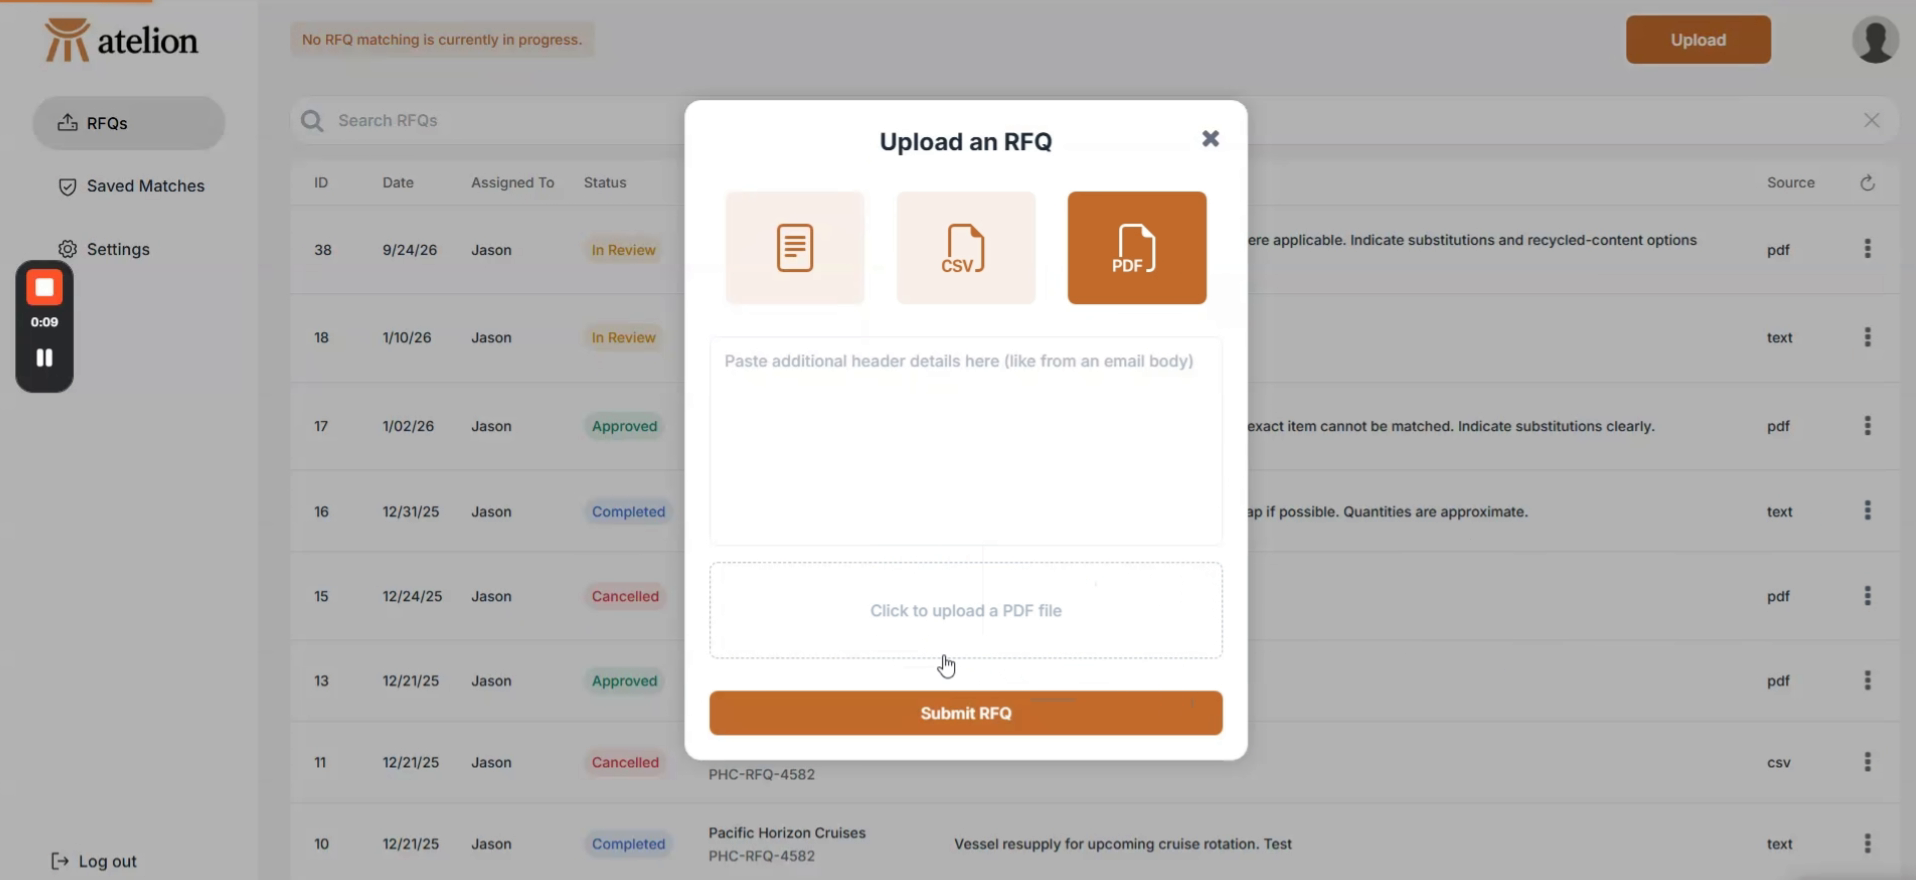Open row actions menu for RFQ 15

pos(1867,596)
